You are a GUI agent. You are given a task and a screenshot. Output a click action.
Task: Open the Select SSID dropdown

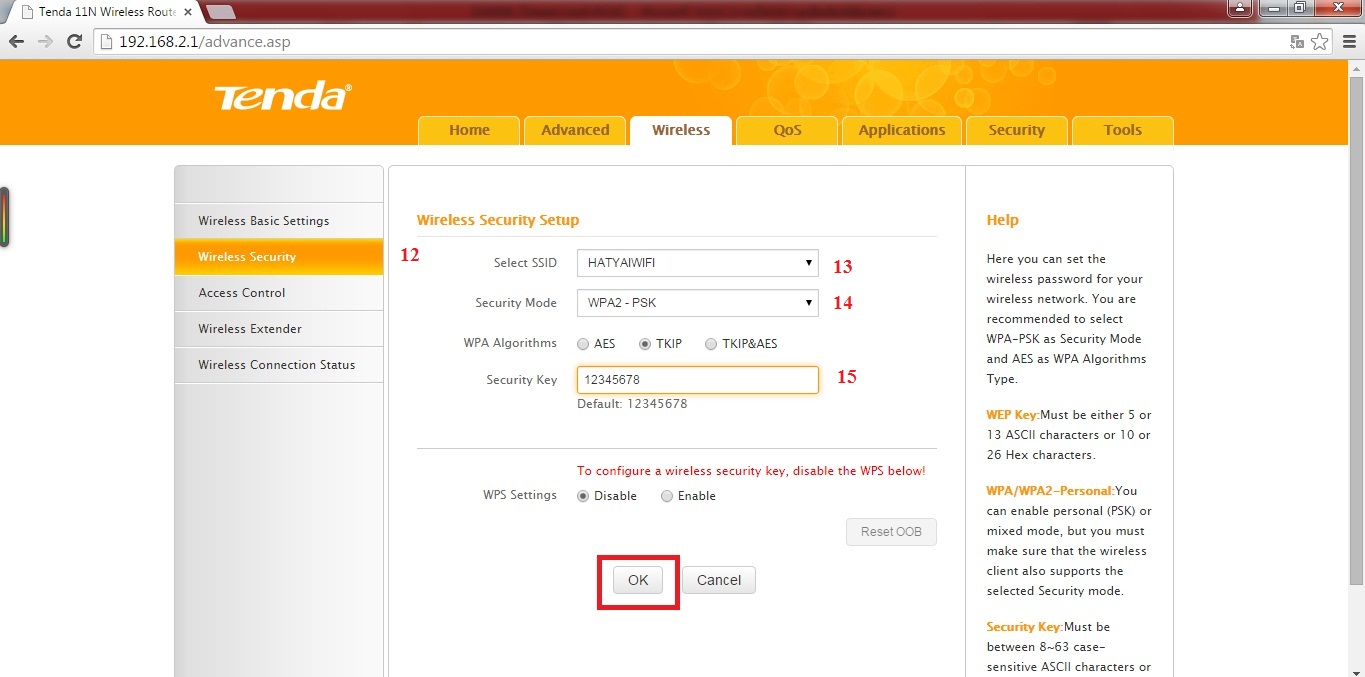tap(698, 263)
